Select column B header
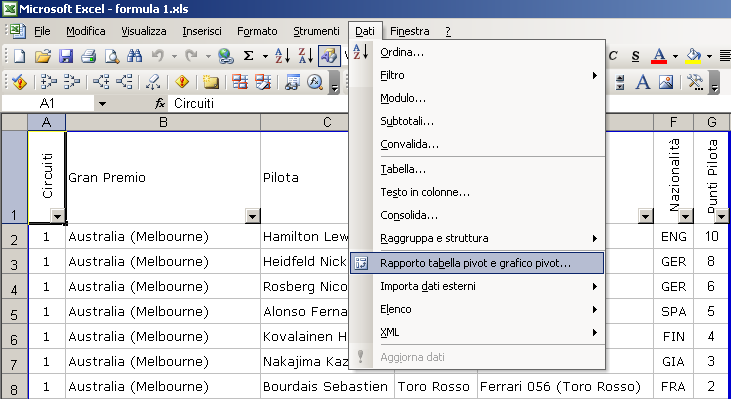The width and height of the screenshot is (731, 399). click(x=163, y=123)
